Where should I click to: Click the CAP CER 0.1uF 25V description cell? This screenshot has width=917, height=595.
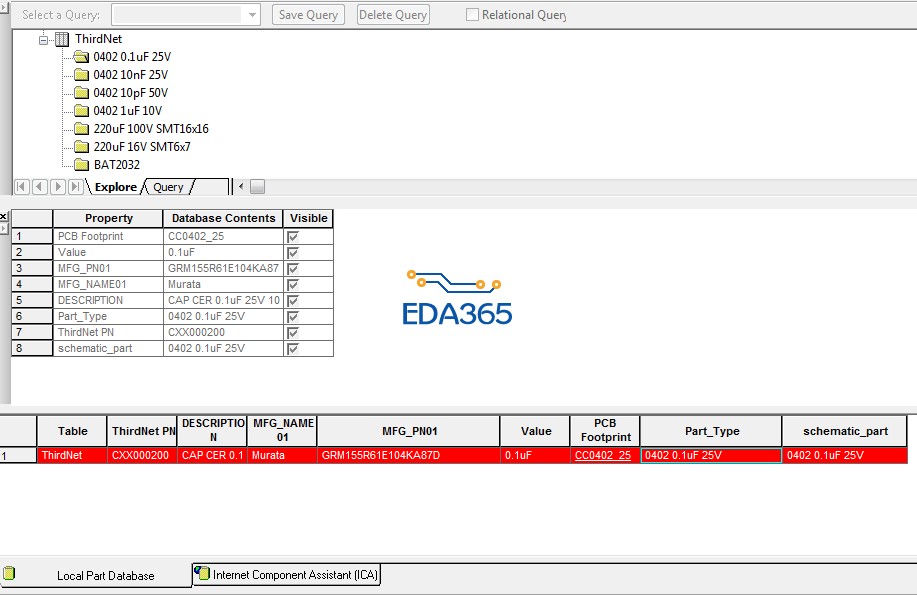(223, 300)
